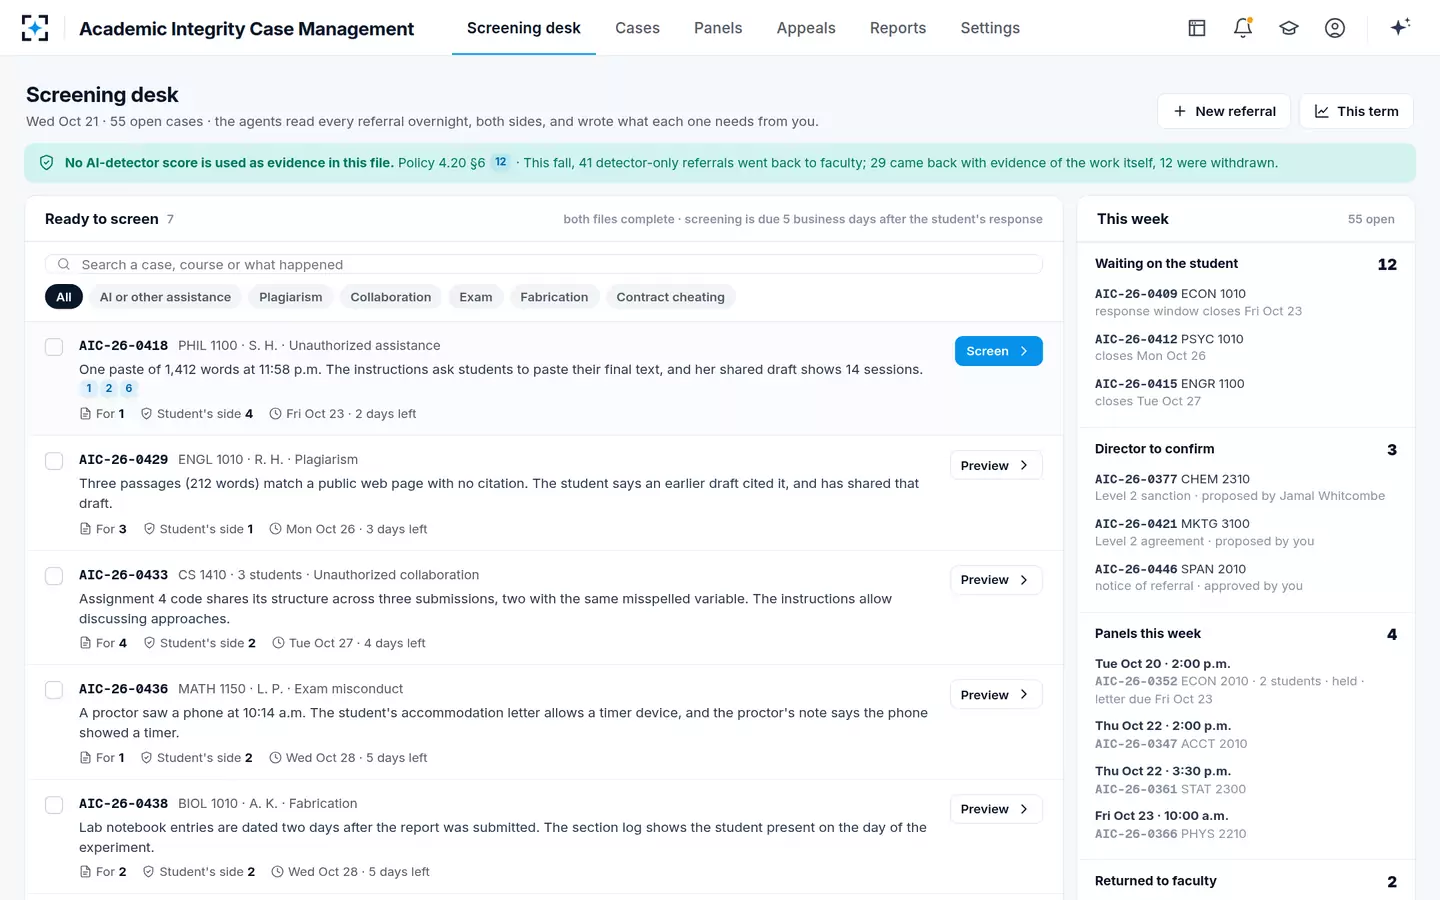Click the document icon next to For 3 in AIC-26-0429

point(85,529)
